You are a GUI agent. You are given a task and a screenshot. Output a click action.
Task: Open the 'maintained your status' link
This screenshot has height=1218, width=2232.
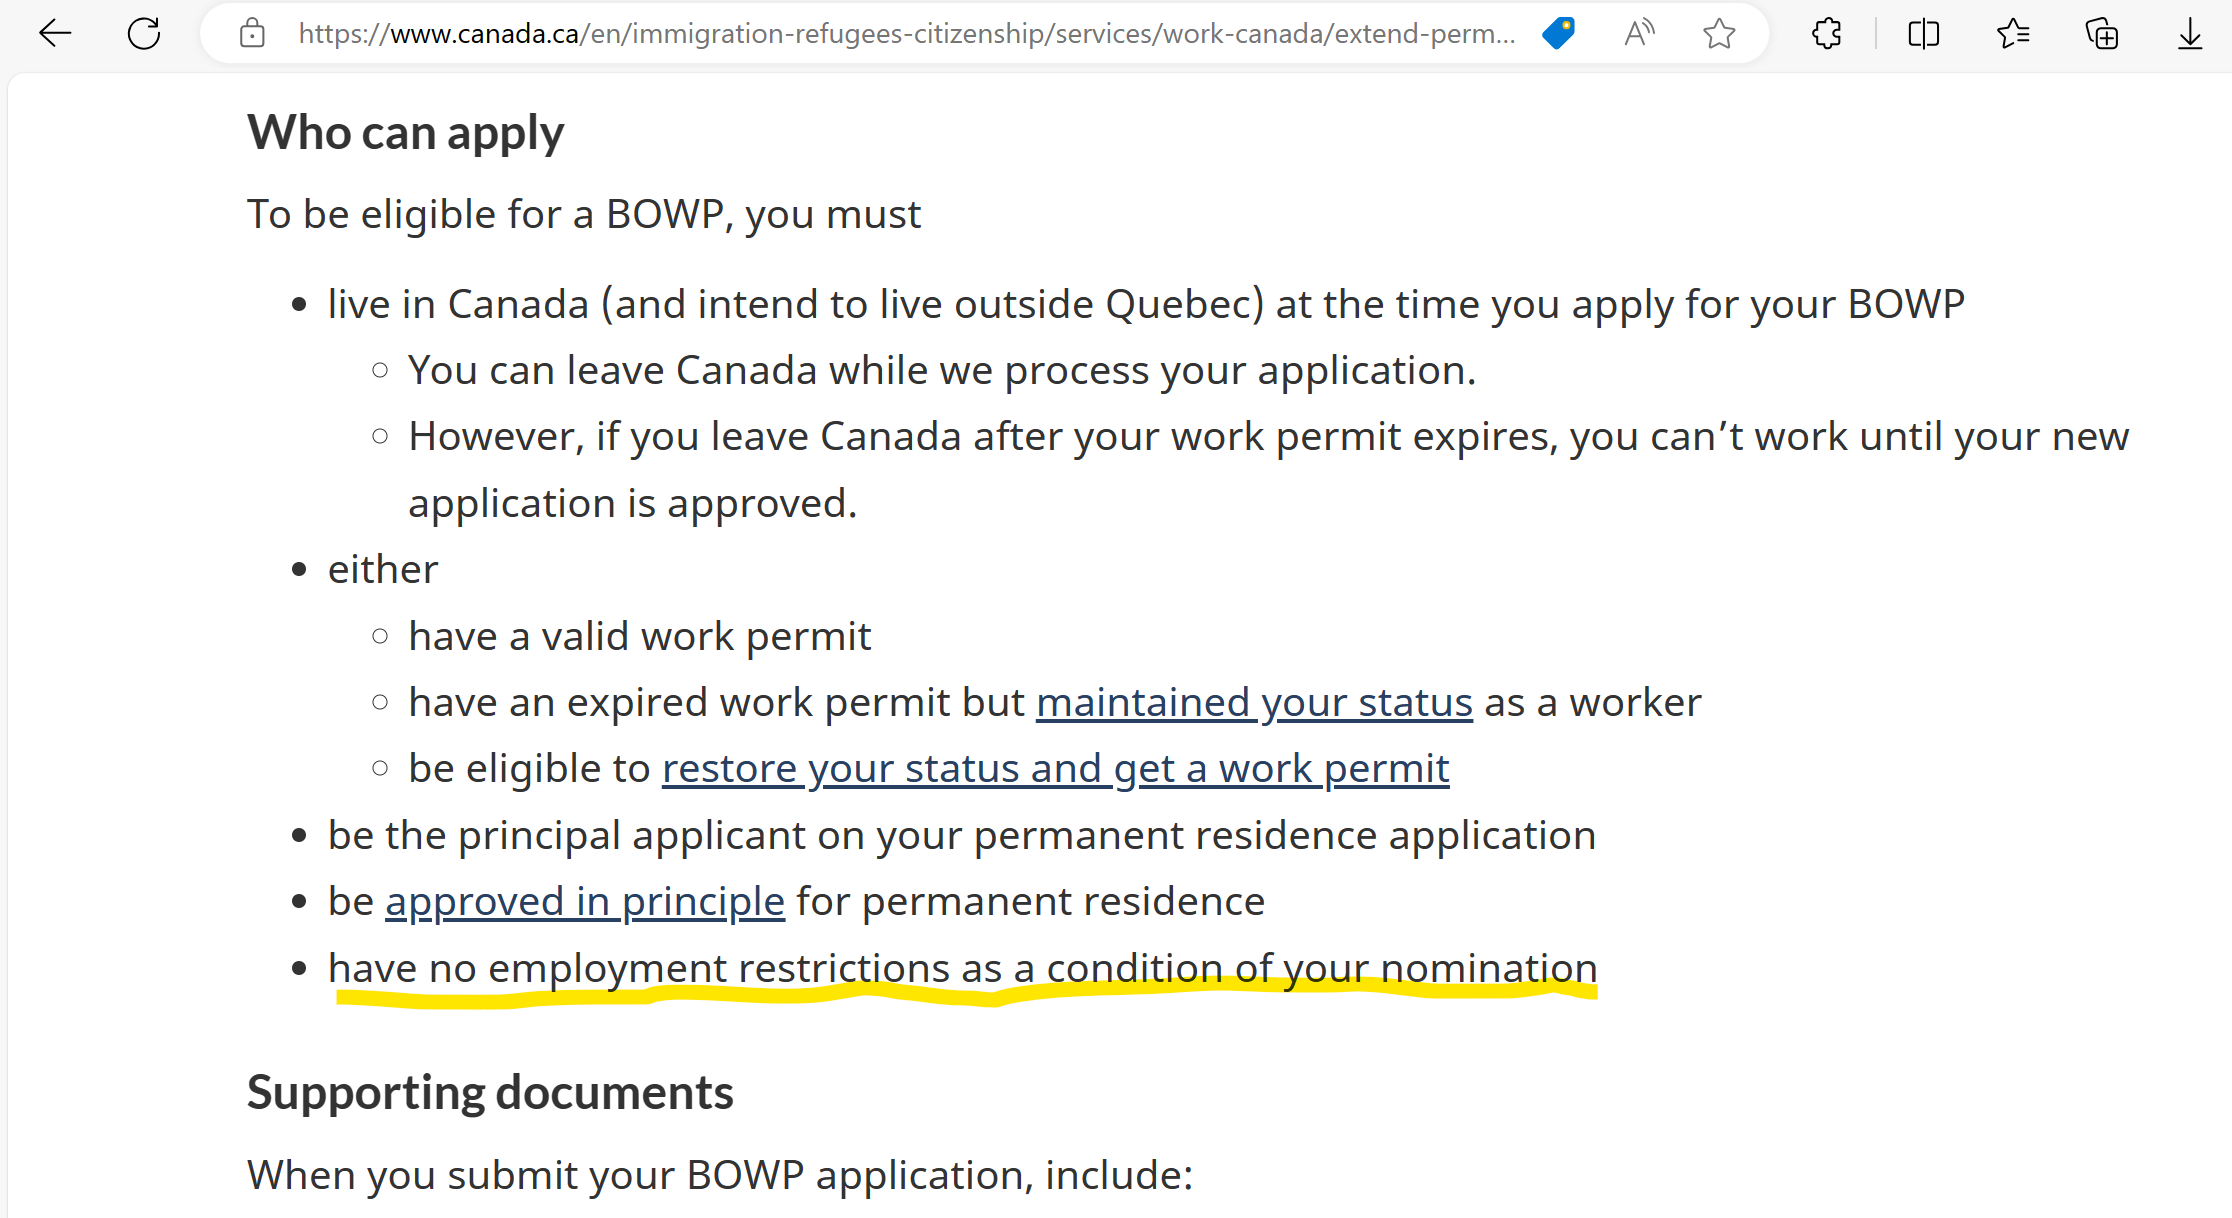[1254, 701]
